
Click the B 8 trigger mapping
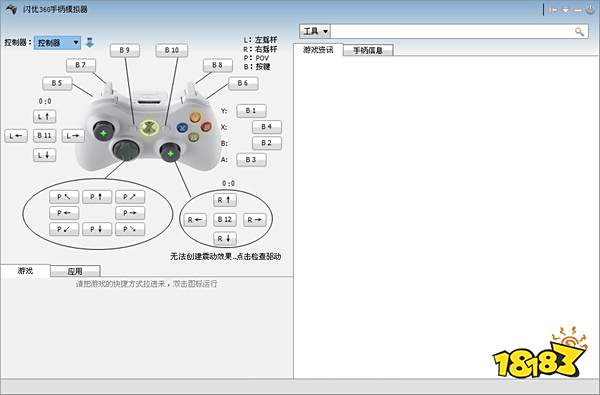tap(217, 65)
